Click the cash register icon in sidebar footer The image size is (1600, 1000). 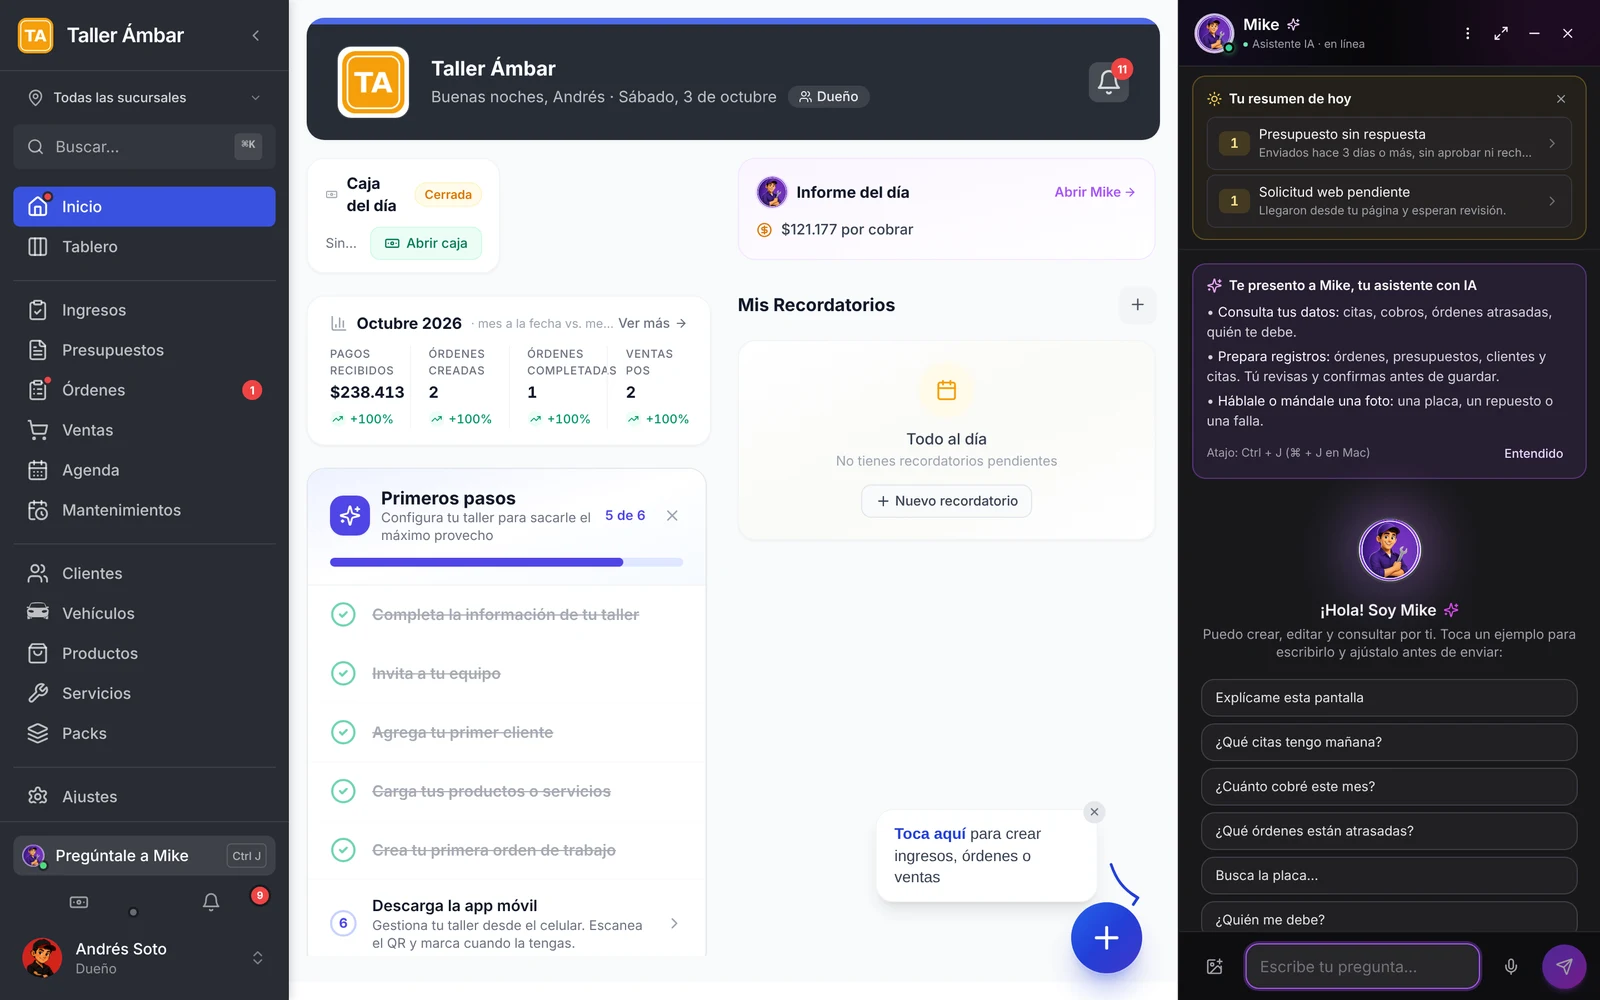(x=79, y=902)
